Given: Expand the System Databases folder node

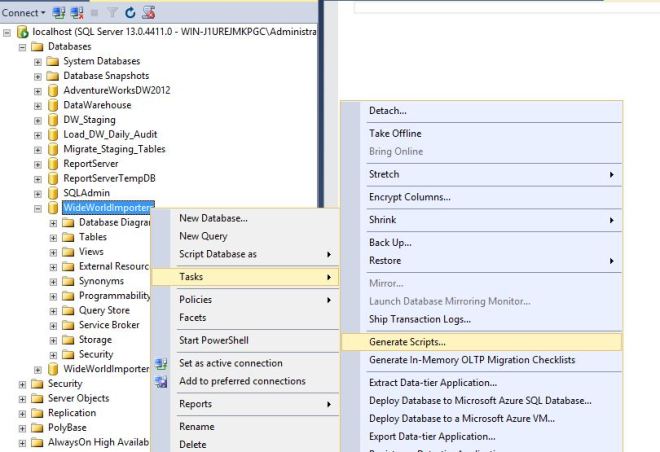Looking at the screenshot, I should (x=38, y=61).
